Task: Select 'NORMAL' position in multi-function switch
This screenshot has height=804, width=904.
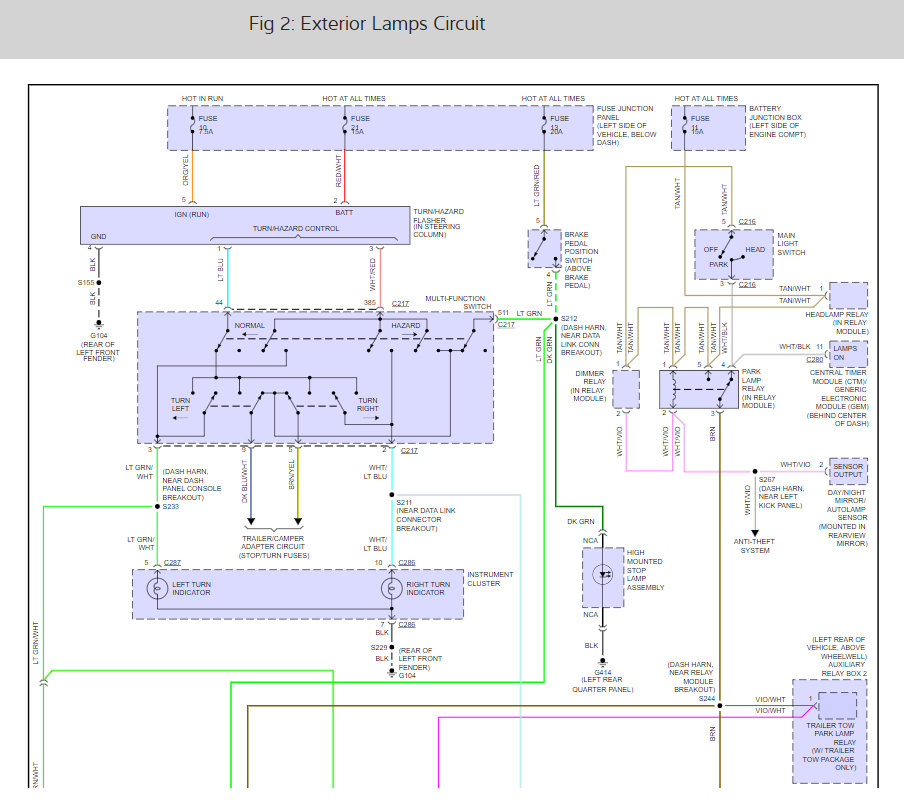Action: (250, 326)
